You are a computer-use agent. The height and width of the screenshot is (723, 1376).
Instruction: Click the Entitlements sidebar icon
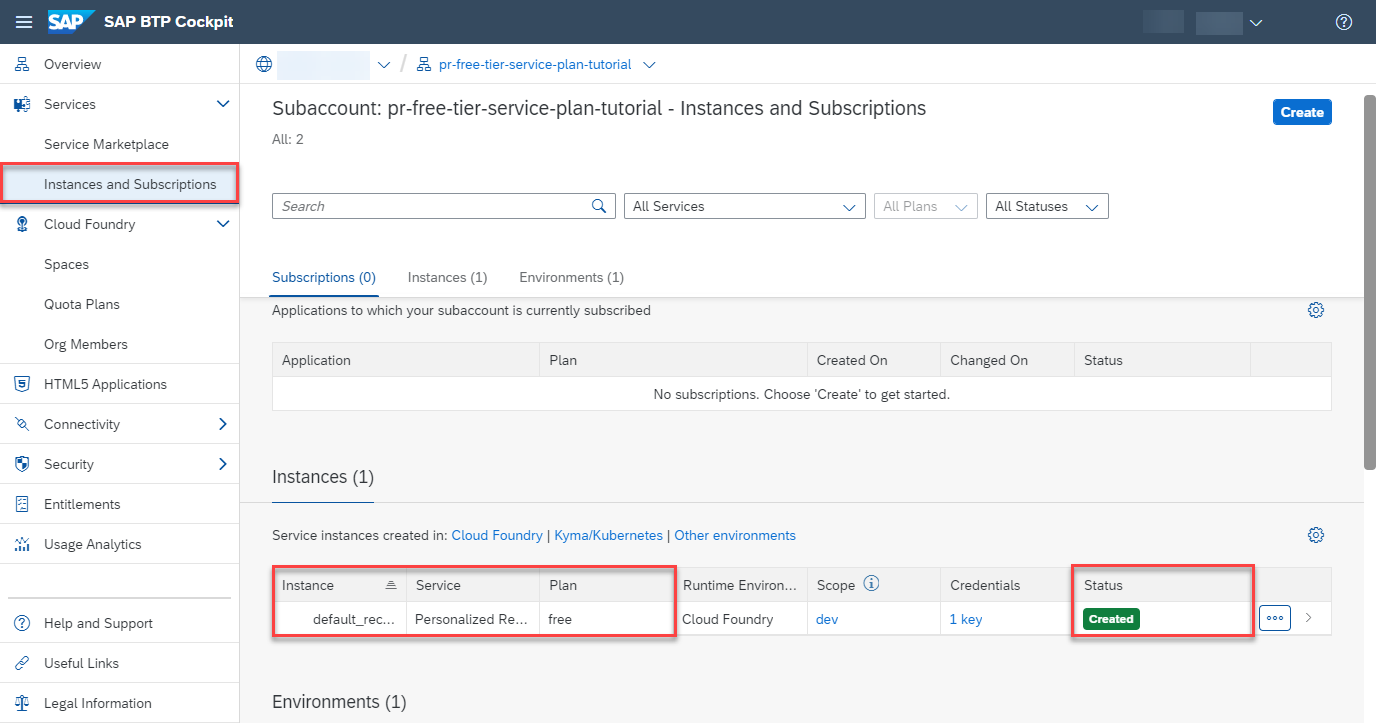[22, 504]
